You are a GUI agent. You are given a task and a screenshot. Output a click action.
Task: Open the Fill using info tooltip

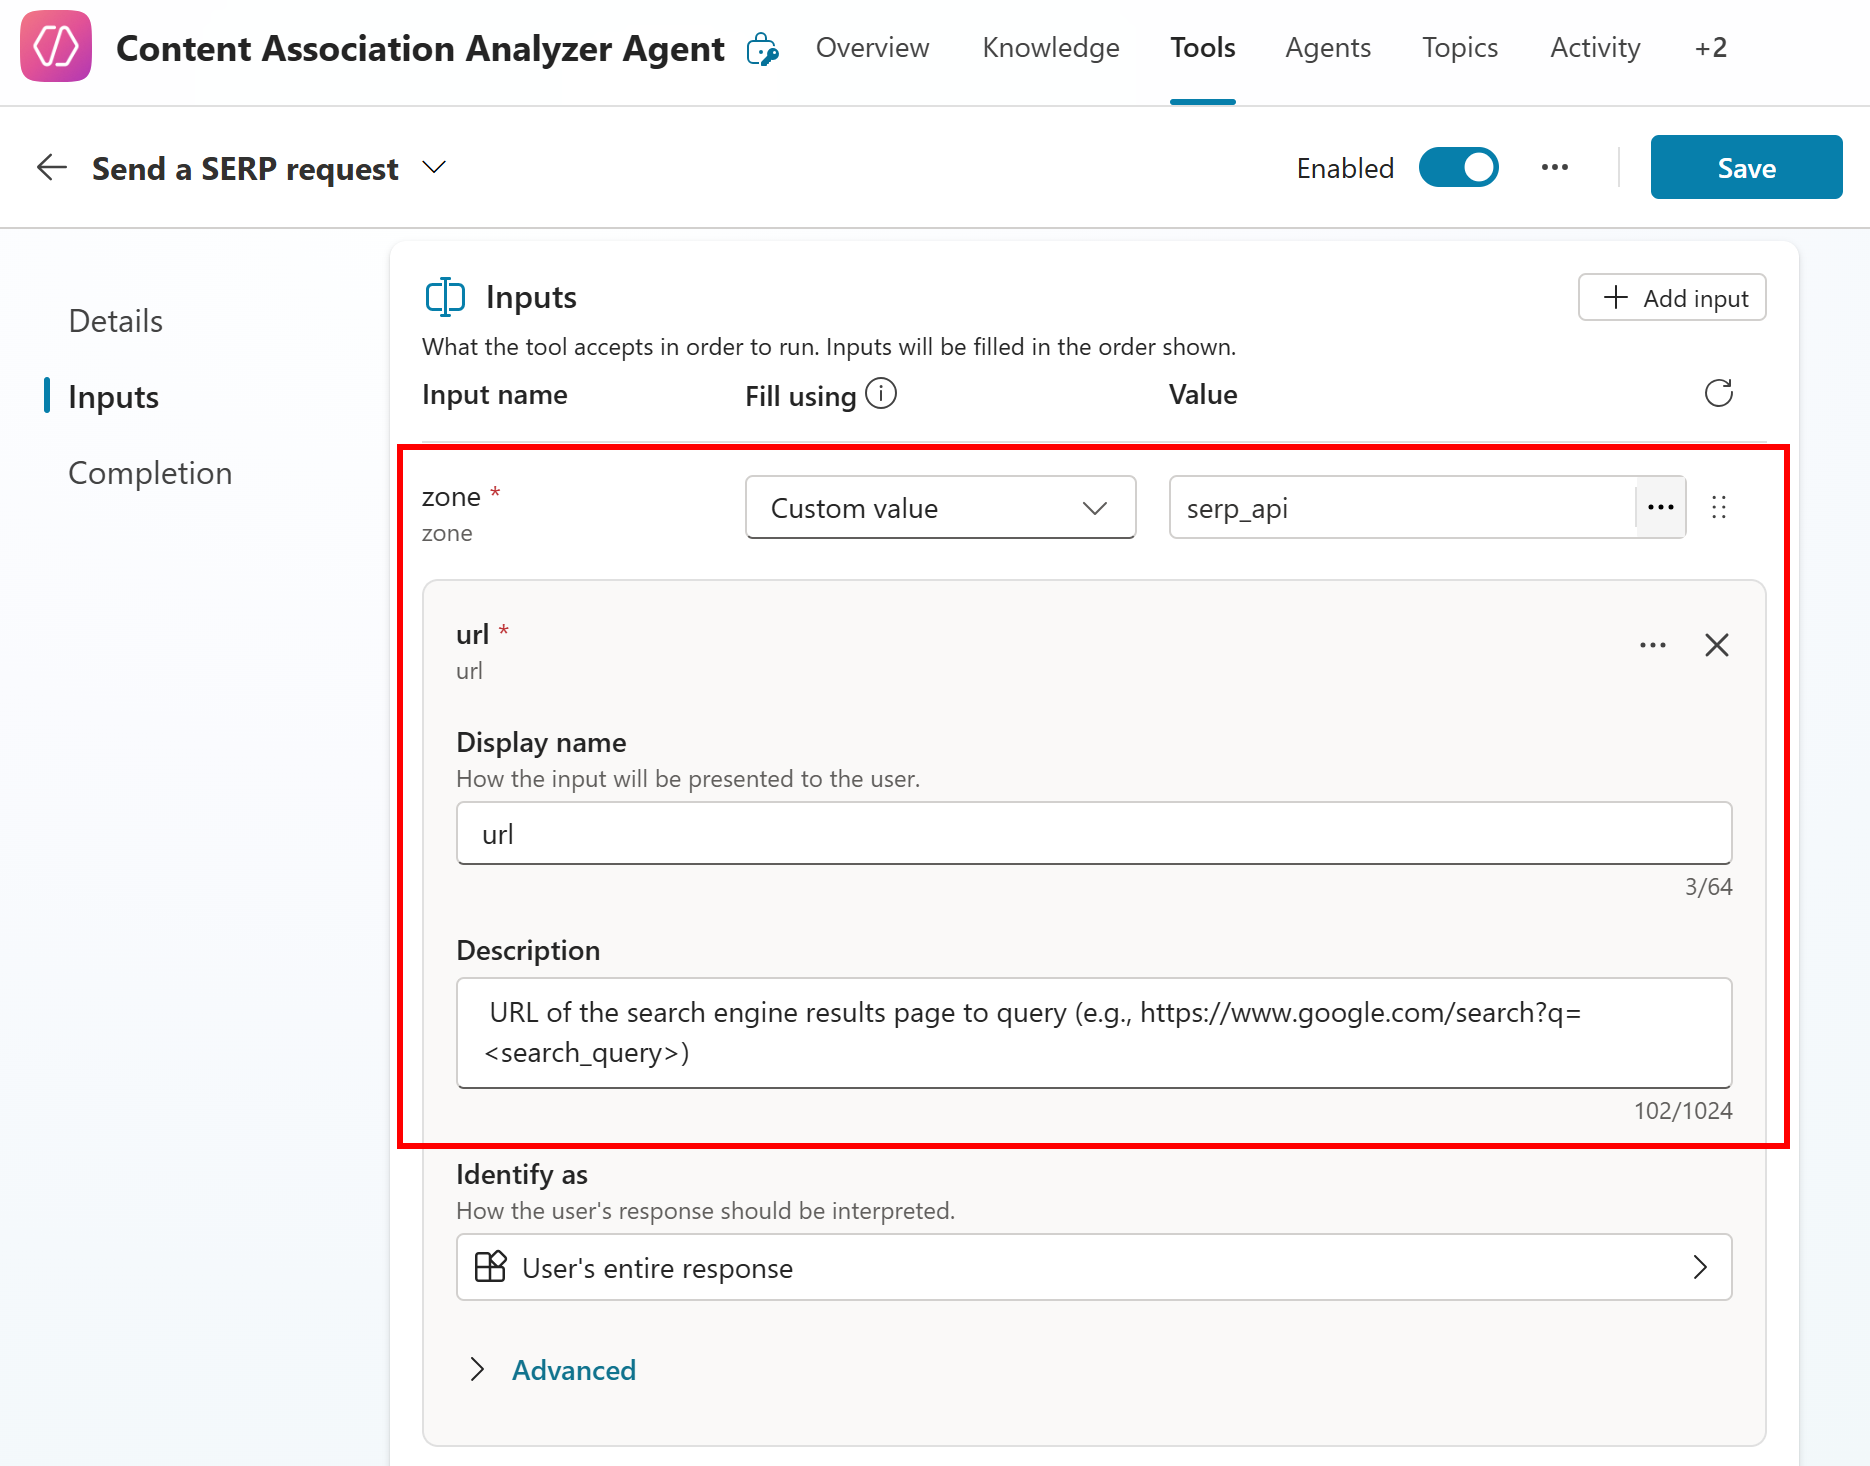pos(882,393)
